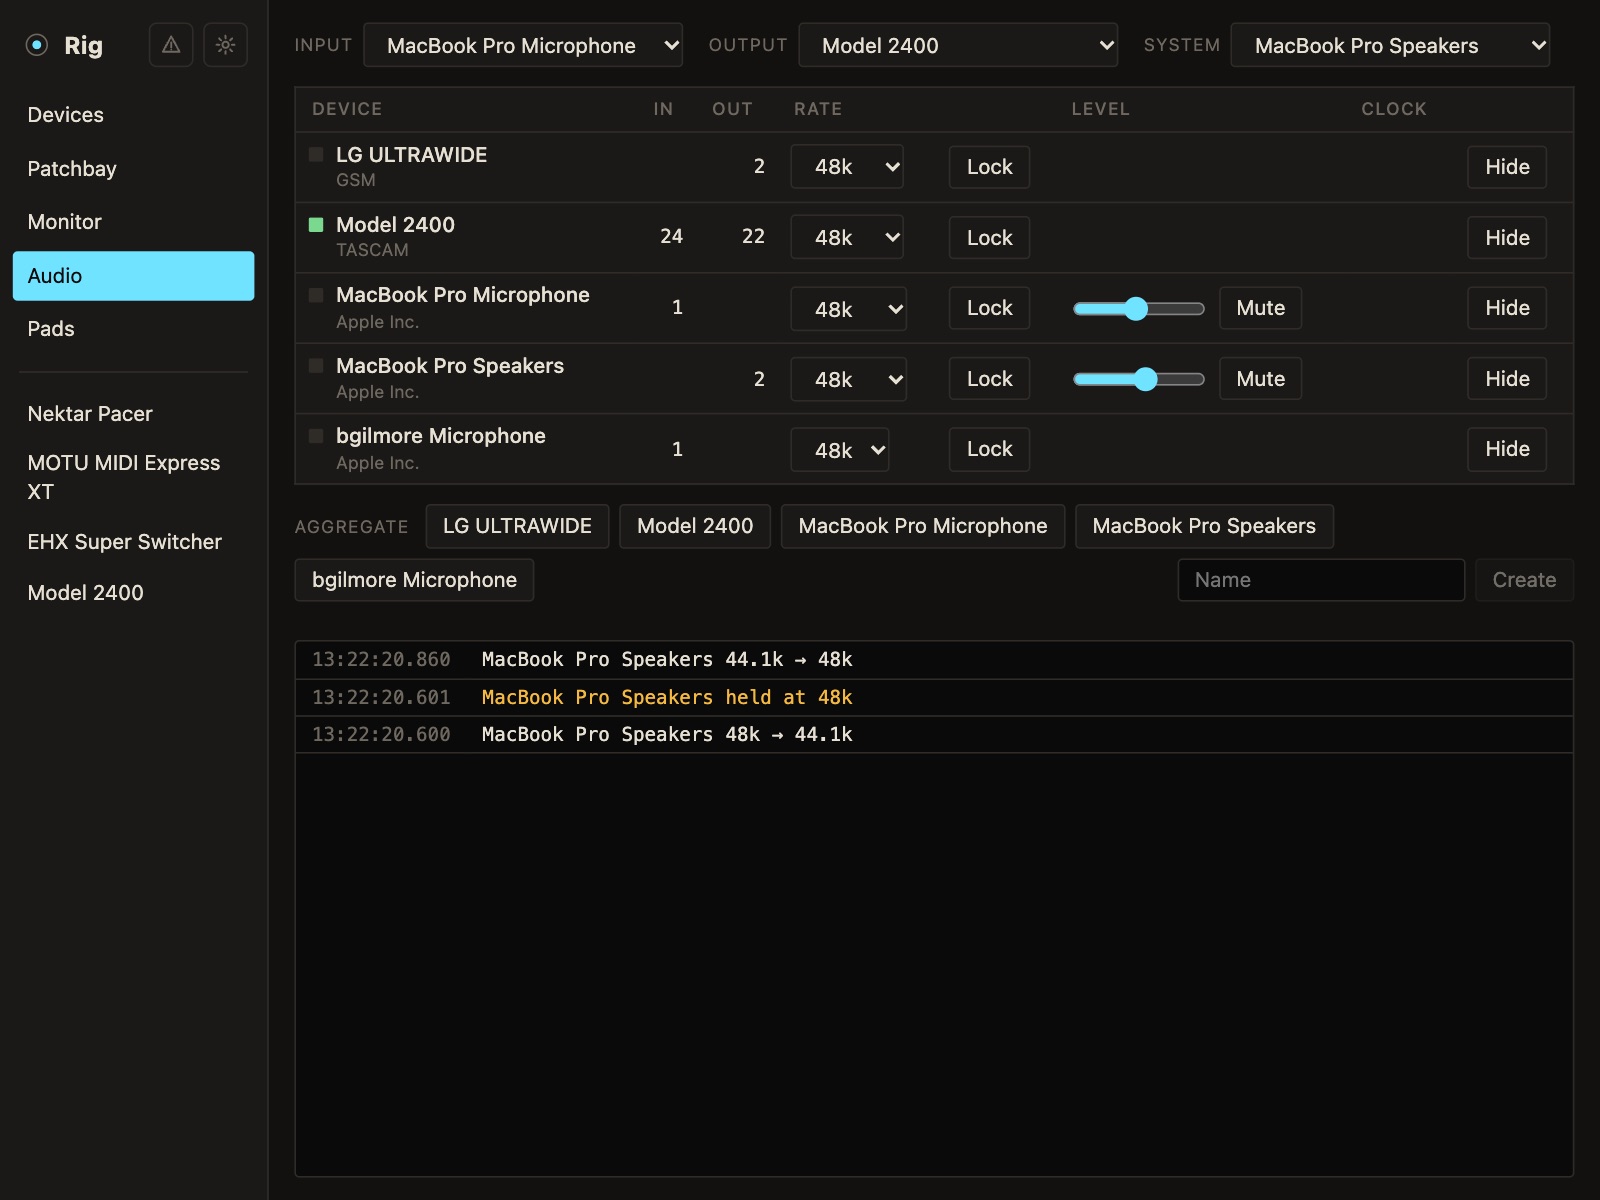Image resolution: width=1600 pixels, height=1200 pixels.
Task: Open LG ULTRAWIDE sample rate dropdown
Action: coord(847,167)
